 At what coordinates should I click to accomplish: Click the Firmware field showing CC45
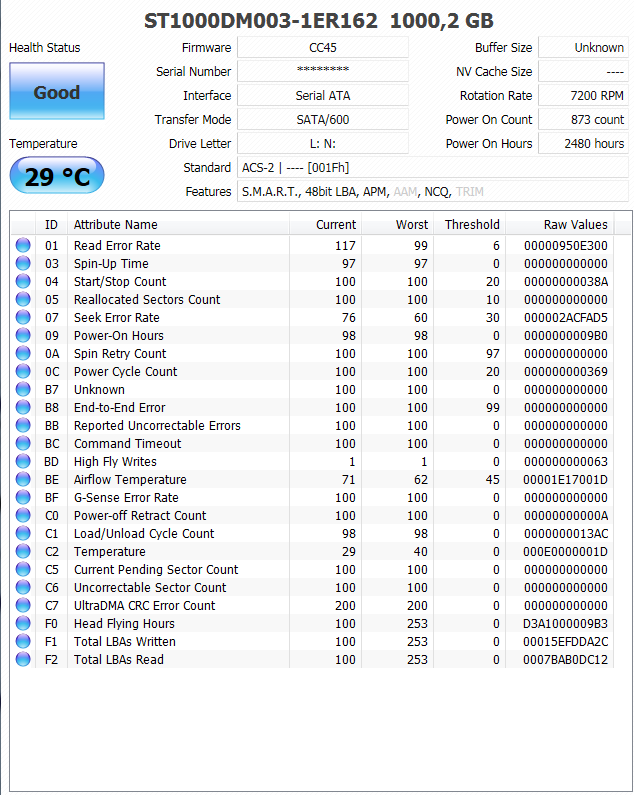tap(323, 47)
